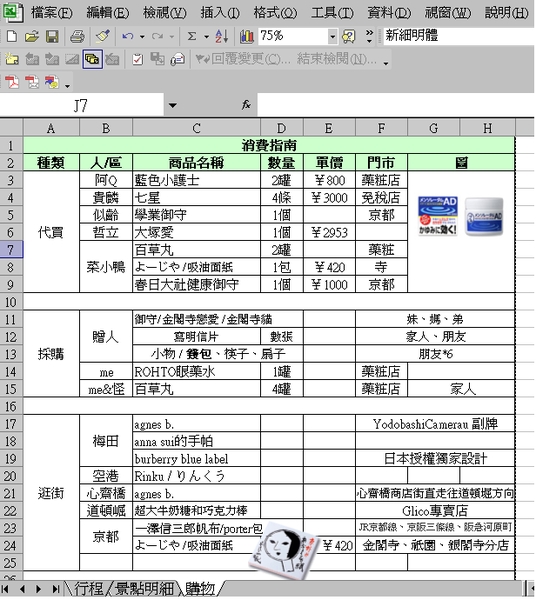Open the 編輯(E) menu
The height and width of the screenshot is (600, 536).
(x=108, y=13)
